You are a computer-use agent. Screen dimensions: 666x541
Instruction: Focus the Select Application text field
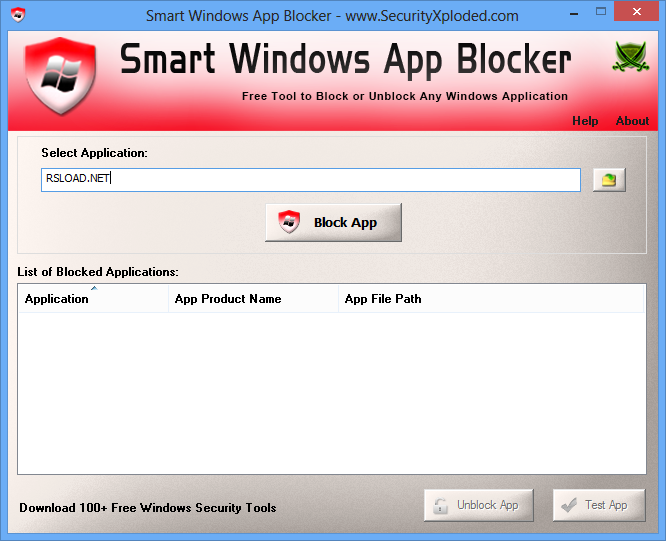pos(311,180)
